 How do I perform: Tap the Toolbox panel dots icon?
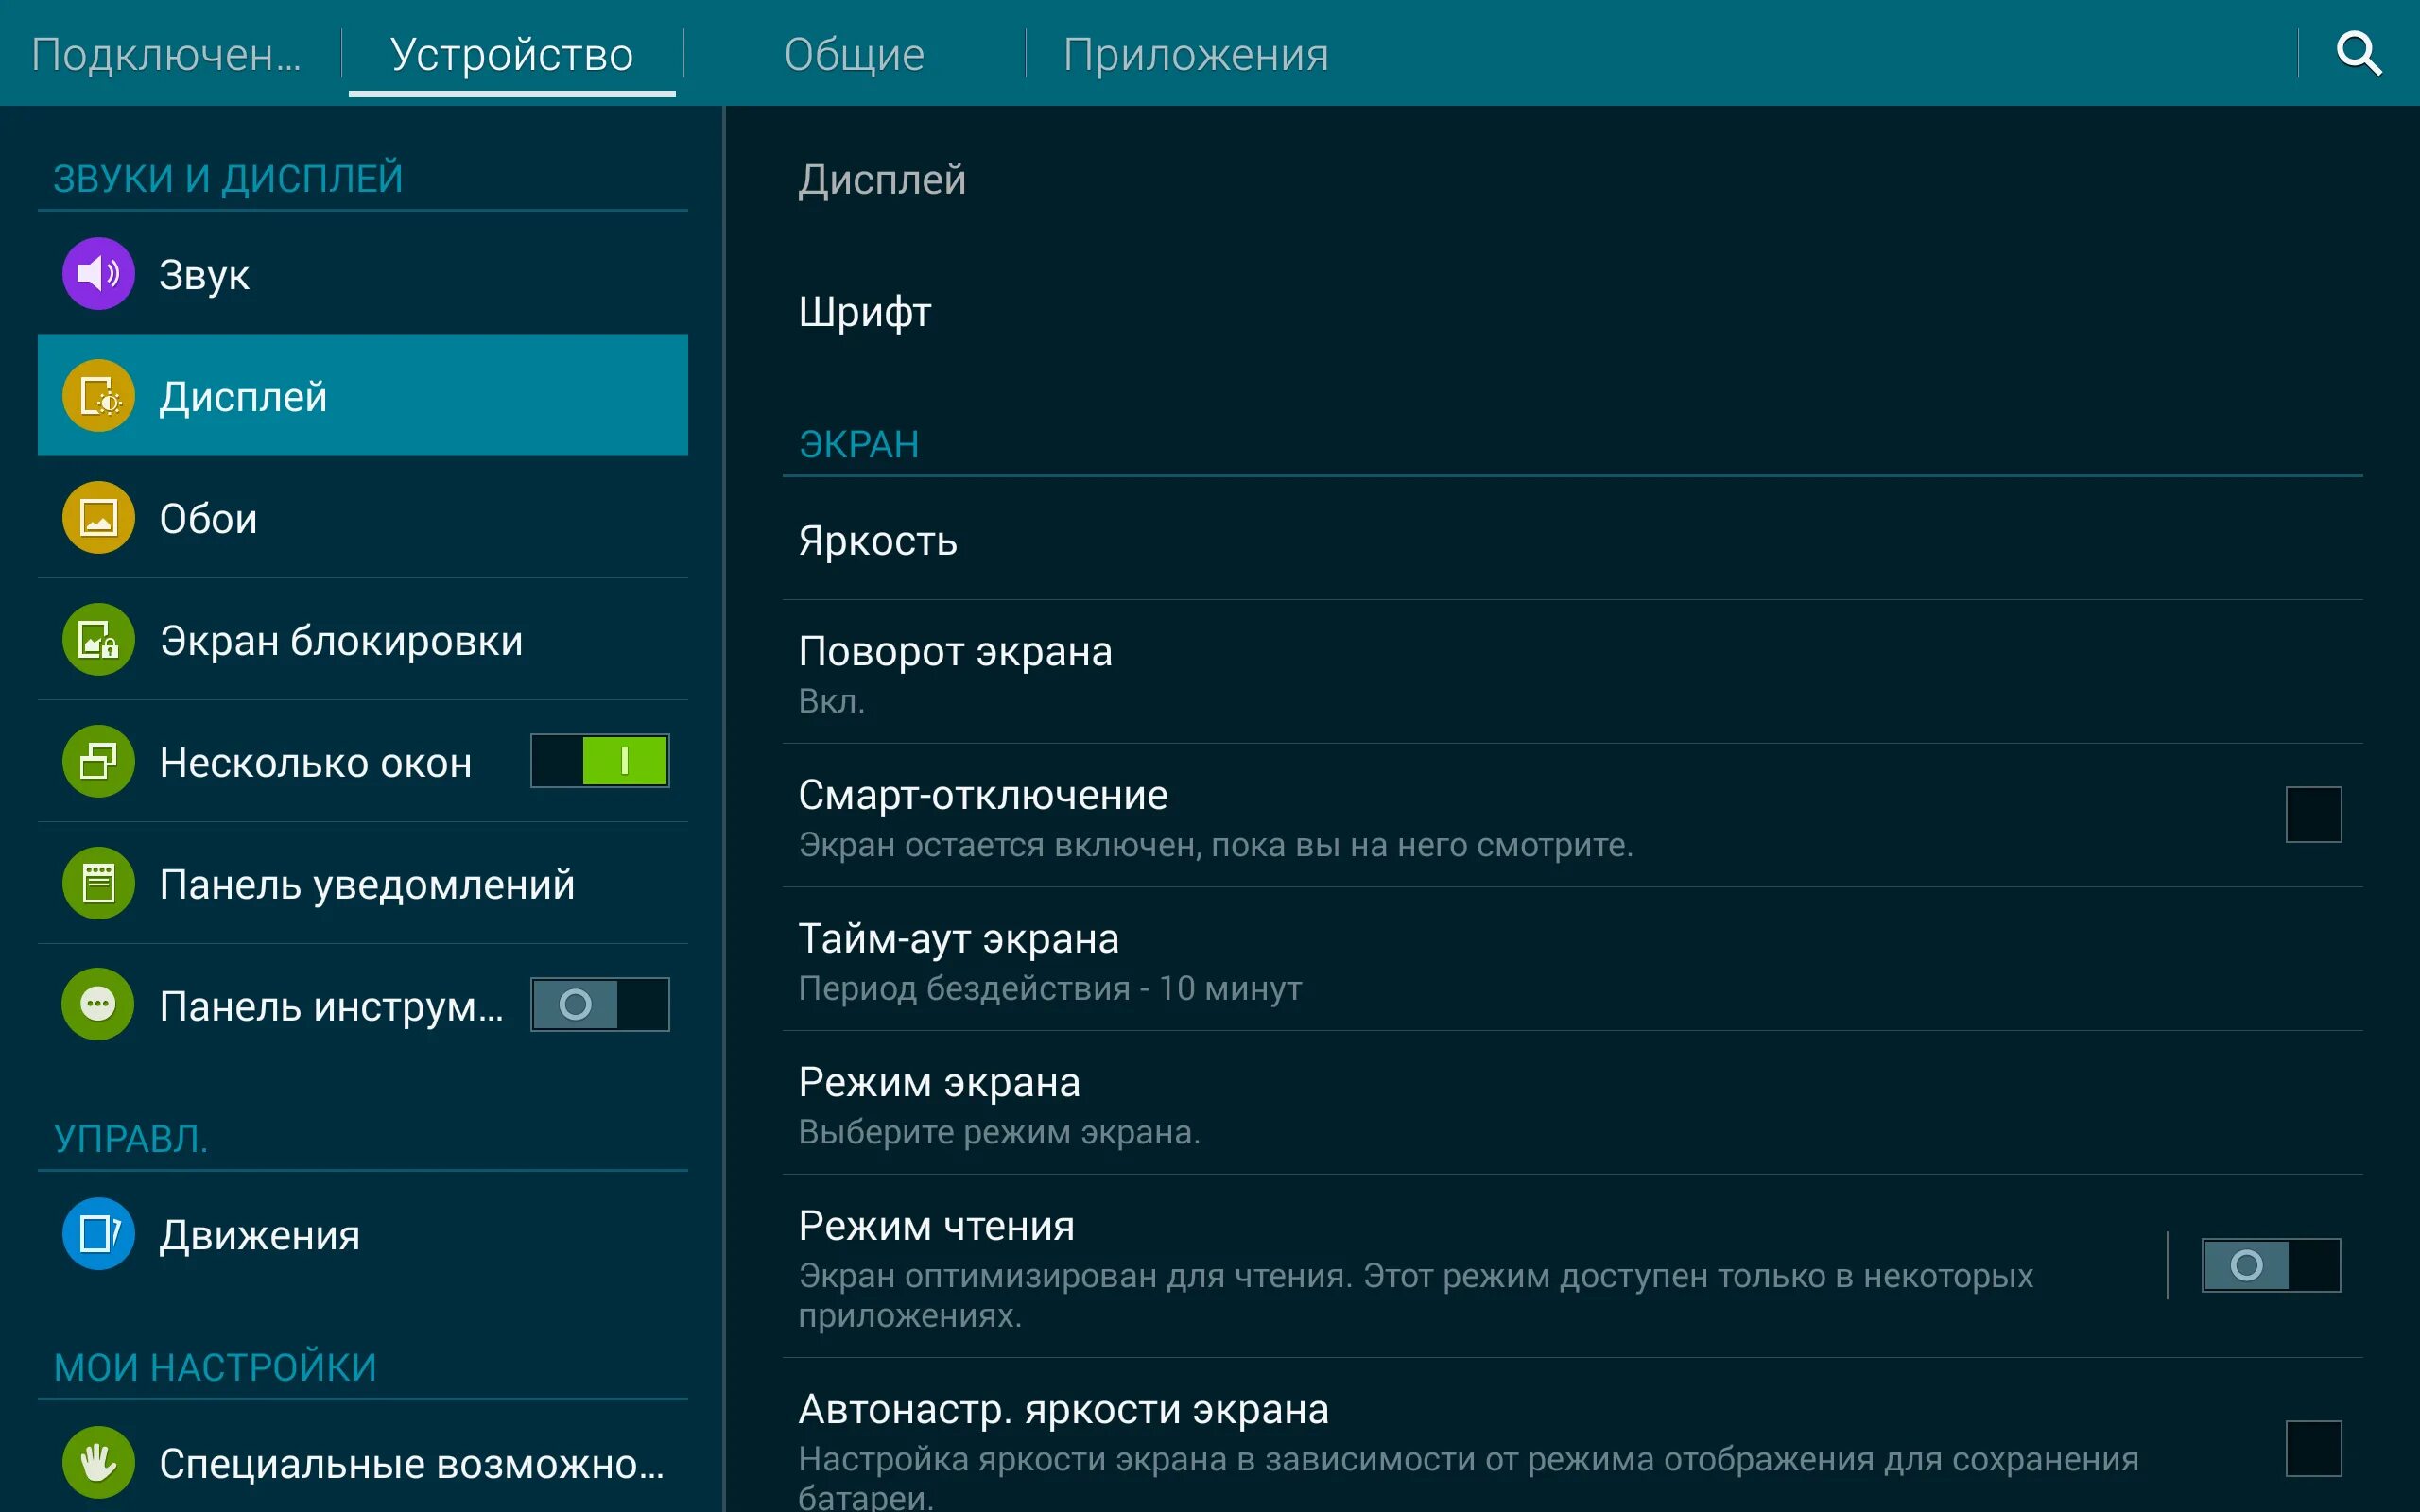click(x=98, y=1004)
